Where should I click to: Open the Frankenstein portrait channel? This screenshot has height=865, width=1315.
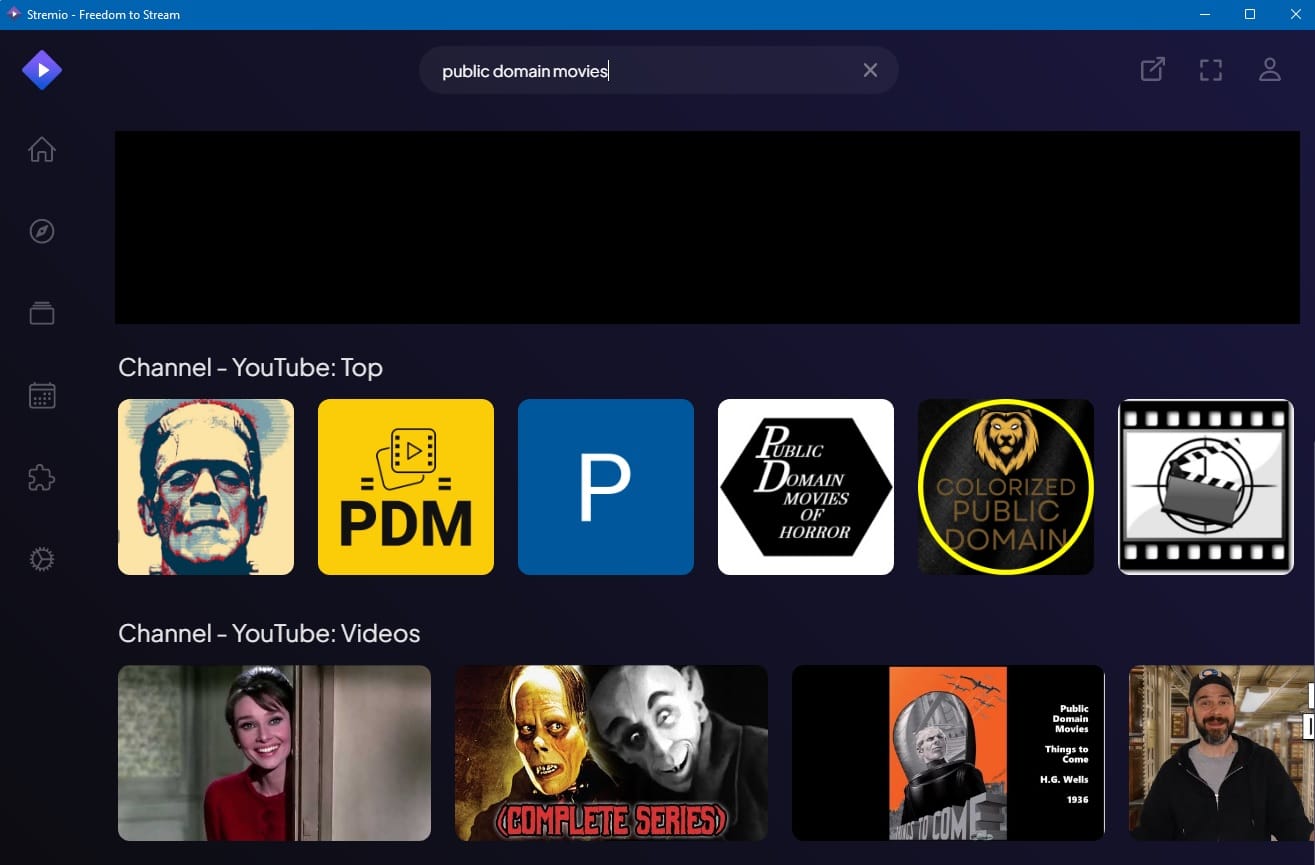tap(206, 487)
